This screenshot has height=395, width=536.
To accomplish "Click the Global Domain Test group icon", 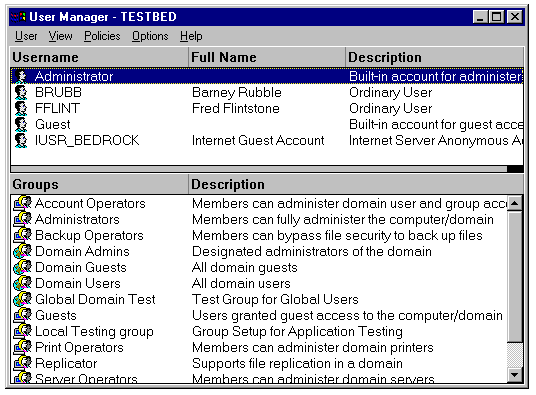I will tap(22, 299).
